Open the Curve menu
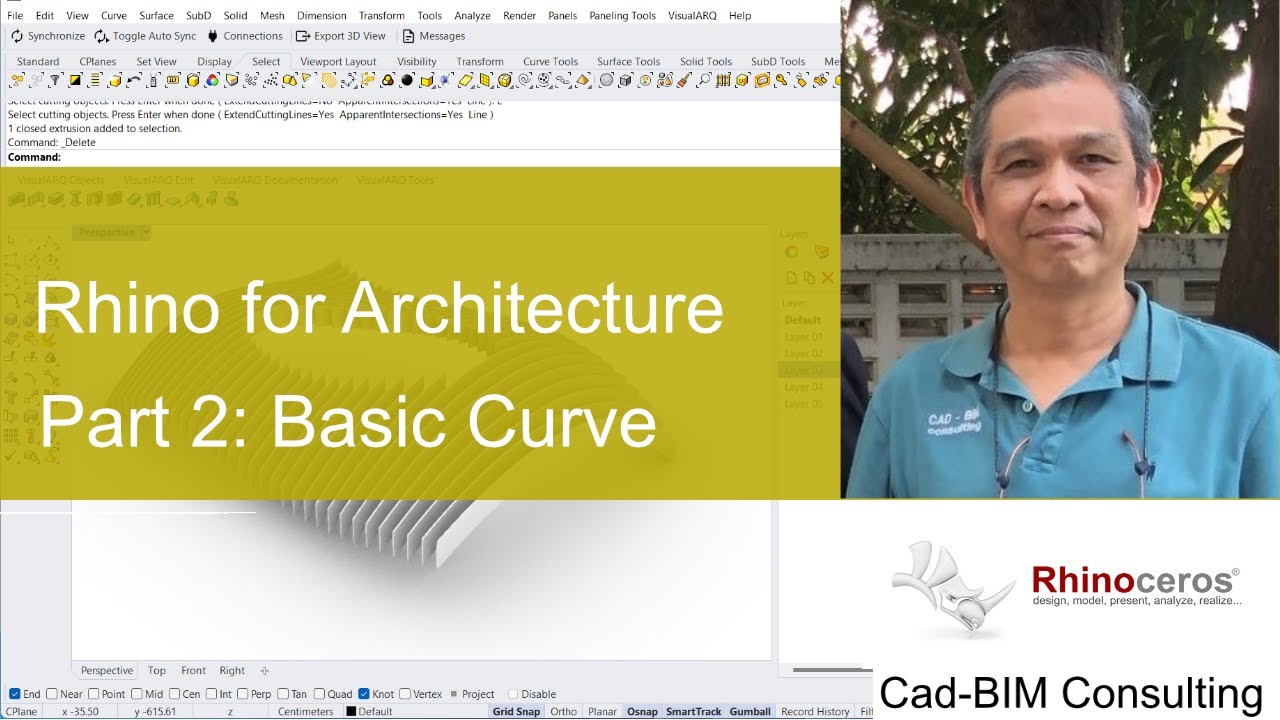1280x720 pixels. (114, 16)
